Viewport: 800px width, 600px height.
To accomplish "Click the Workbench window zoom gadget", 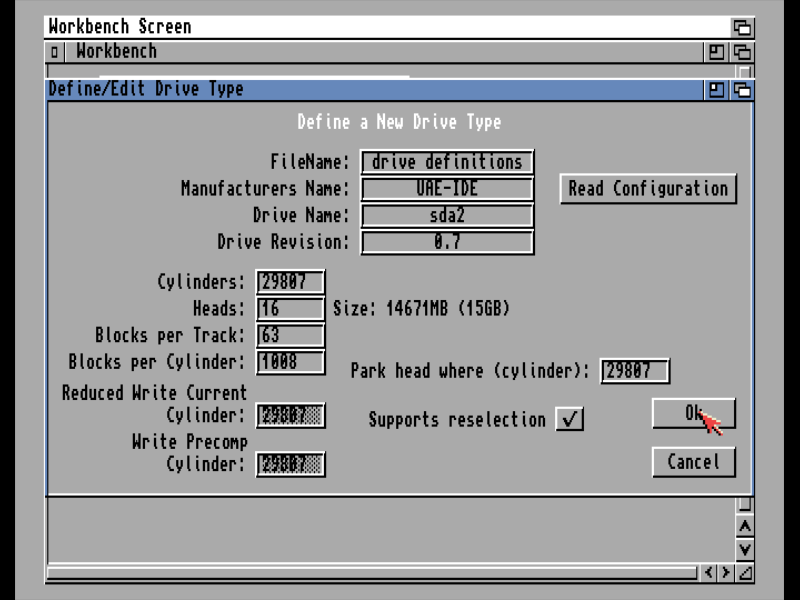I will coord(717,52).
